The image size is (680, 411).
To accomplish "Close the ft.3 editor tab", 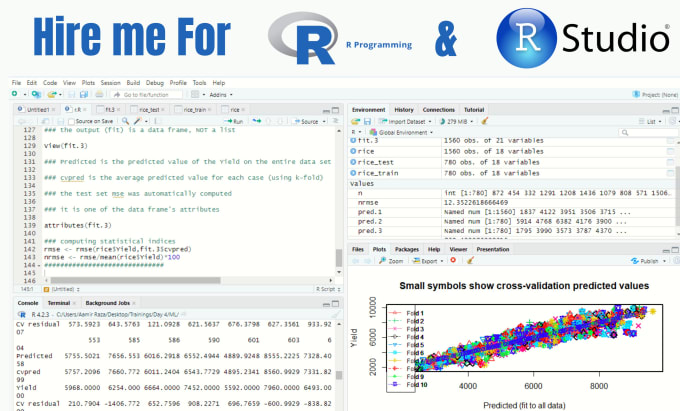I will 118,110.
